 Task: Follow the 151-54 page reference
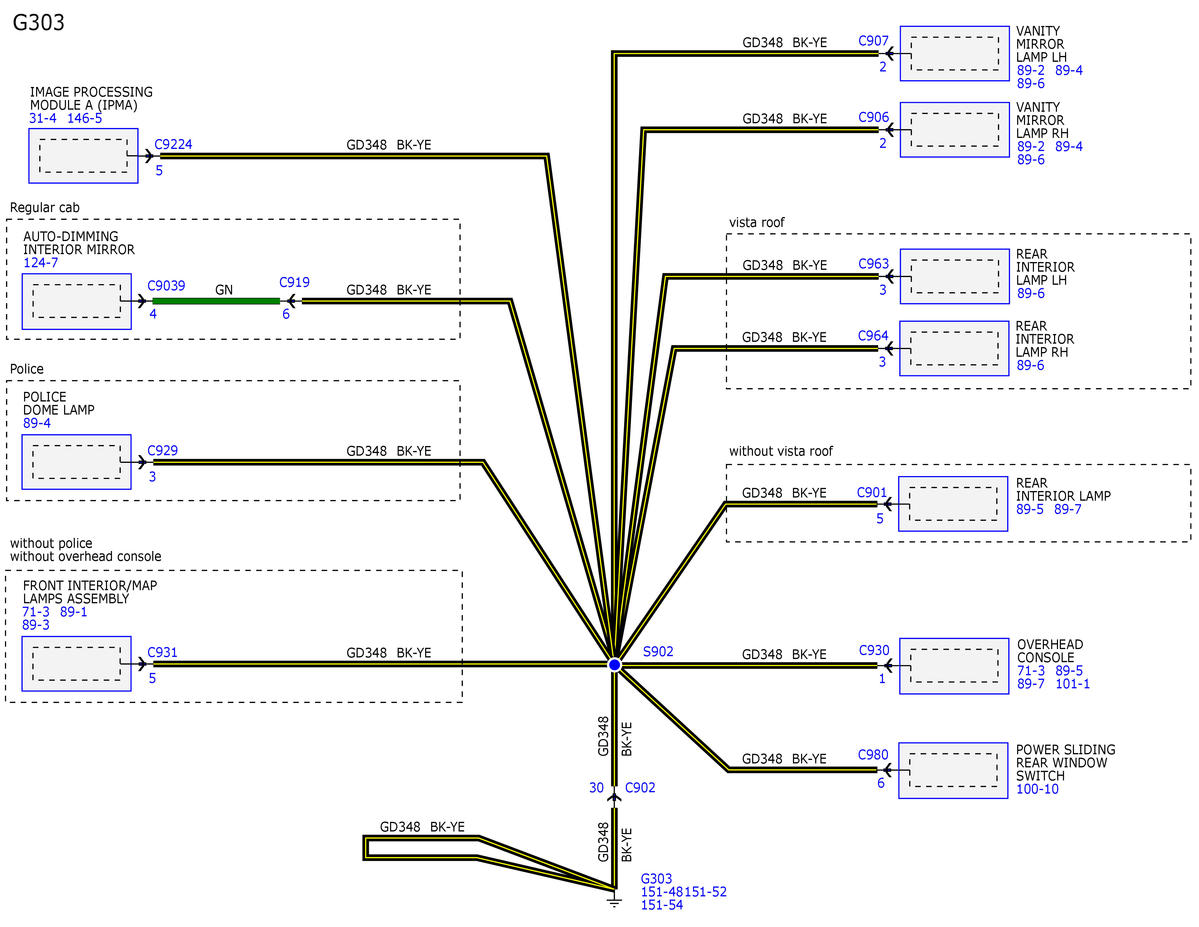pos(662,905)
